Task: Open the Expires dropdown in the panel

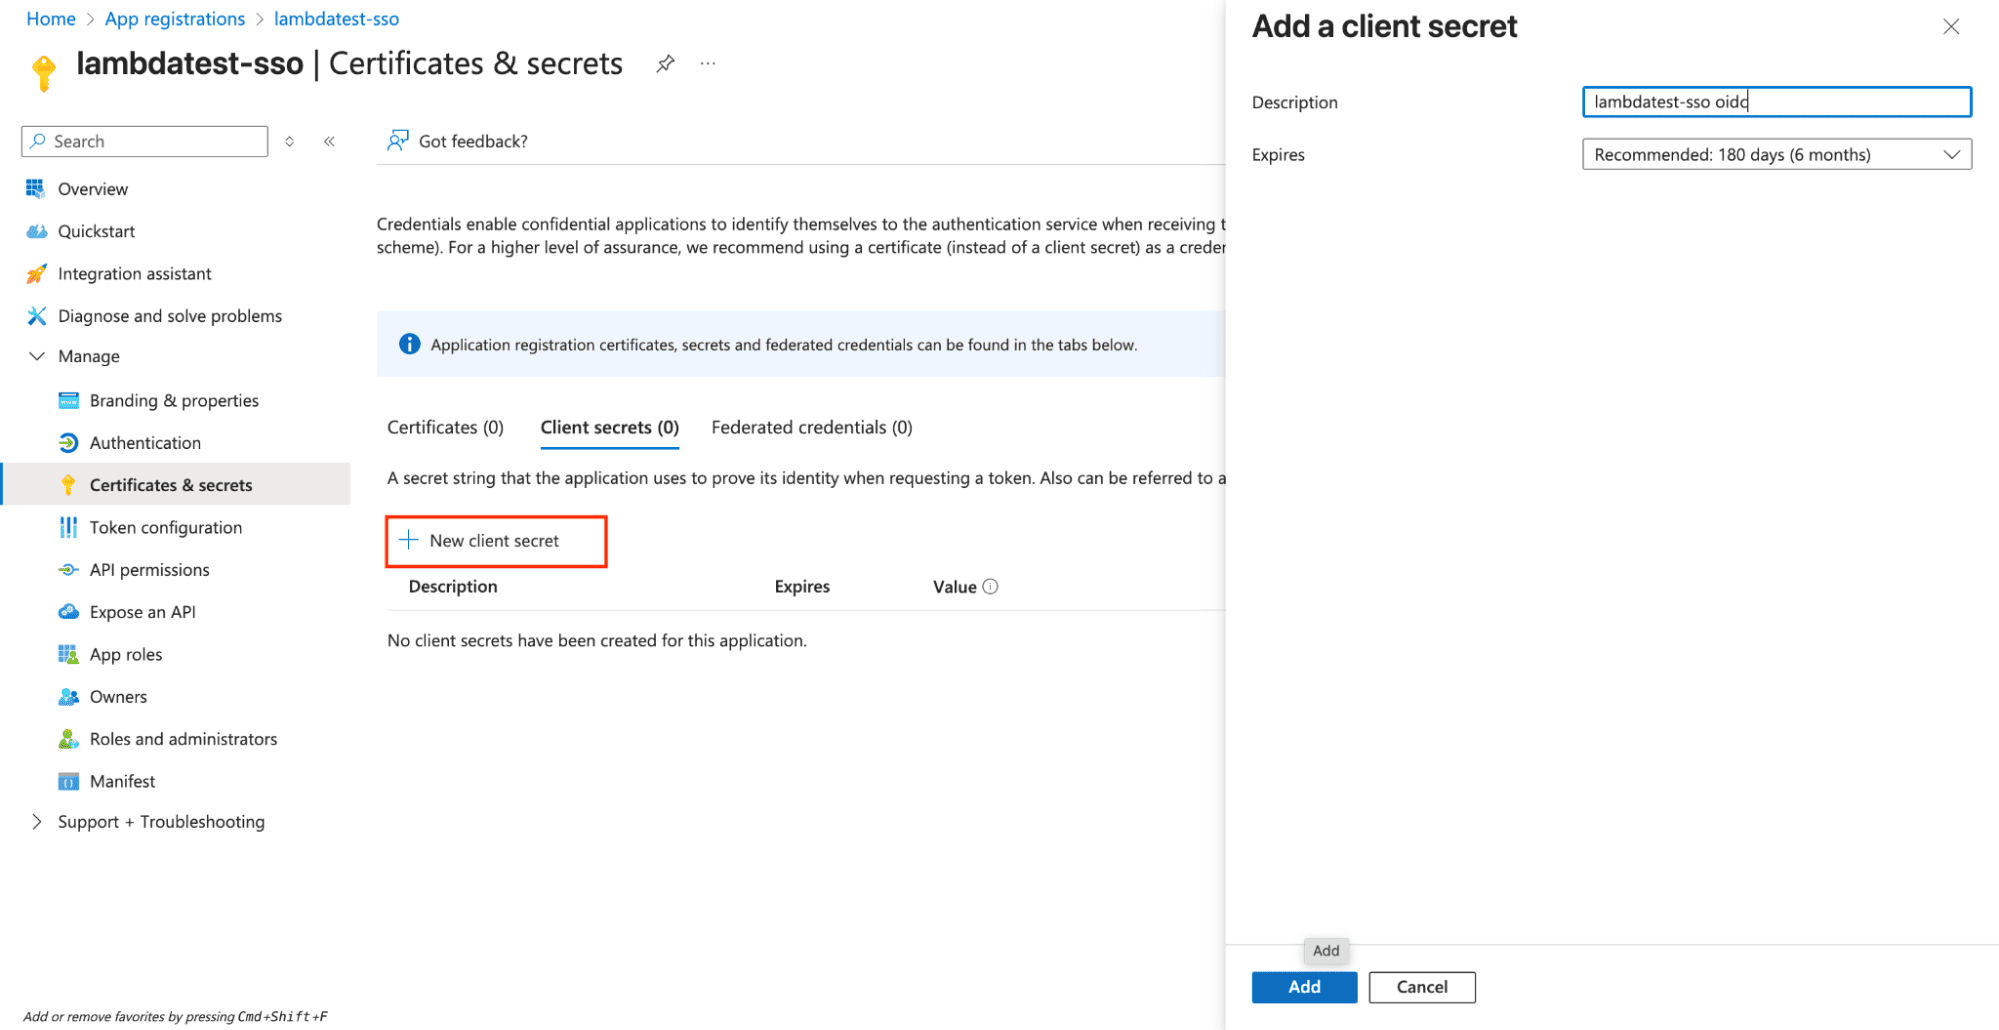Action: click(x=1775, y=154)
